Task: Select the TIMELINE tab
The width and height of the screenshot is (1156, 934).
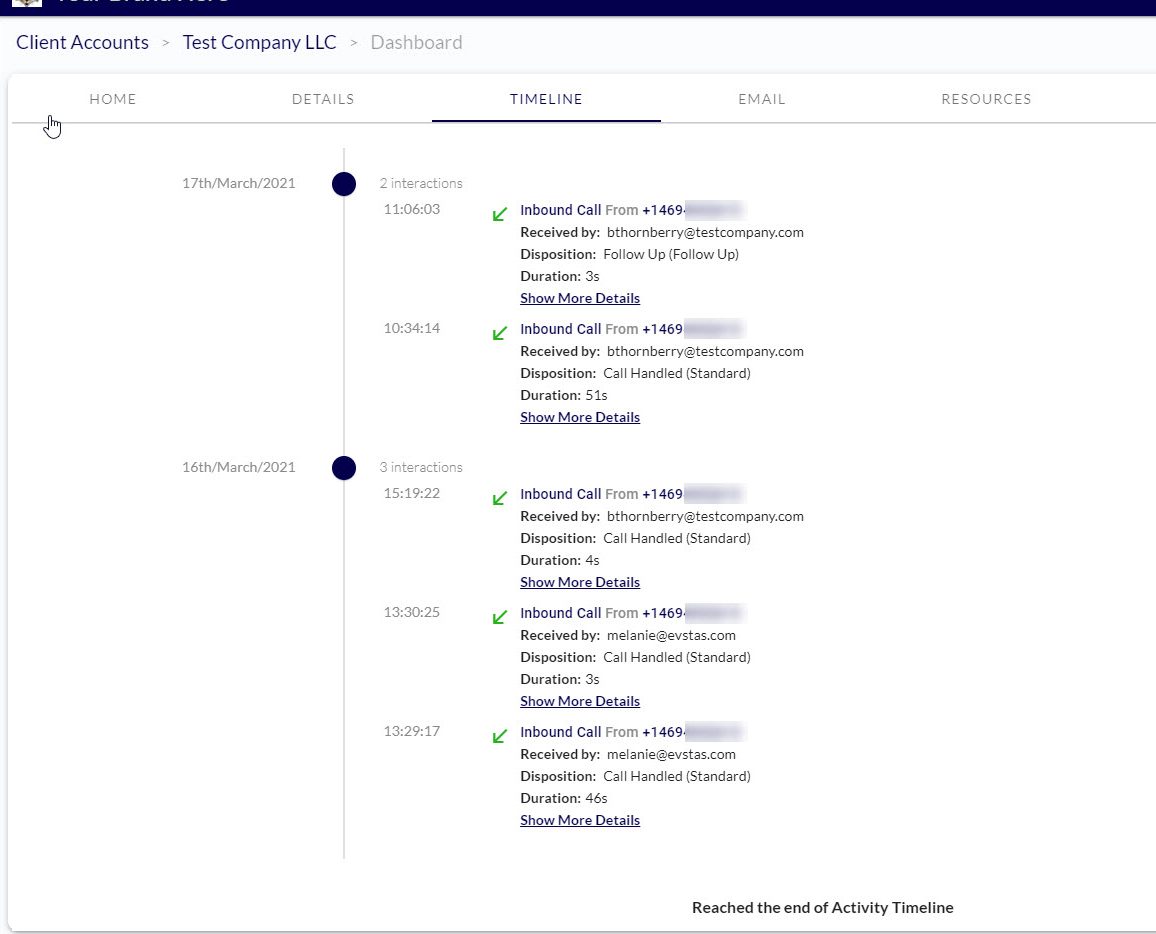Action: pyautogui.click(x=546, y=98)
